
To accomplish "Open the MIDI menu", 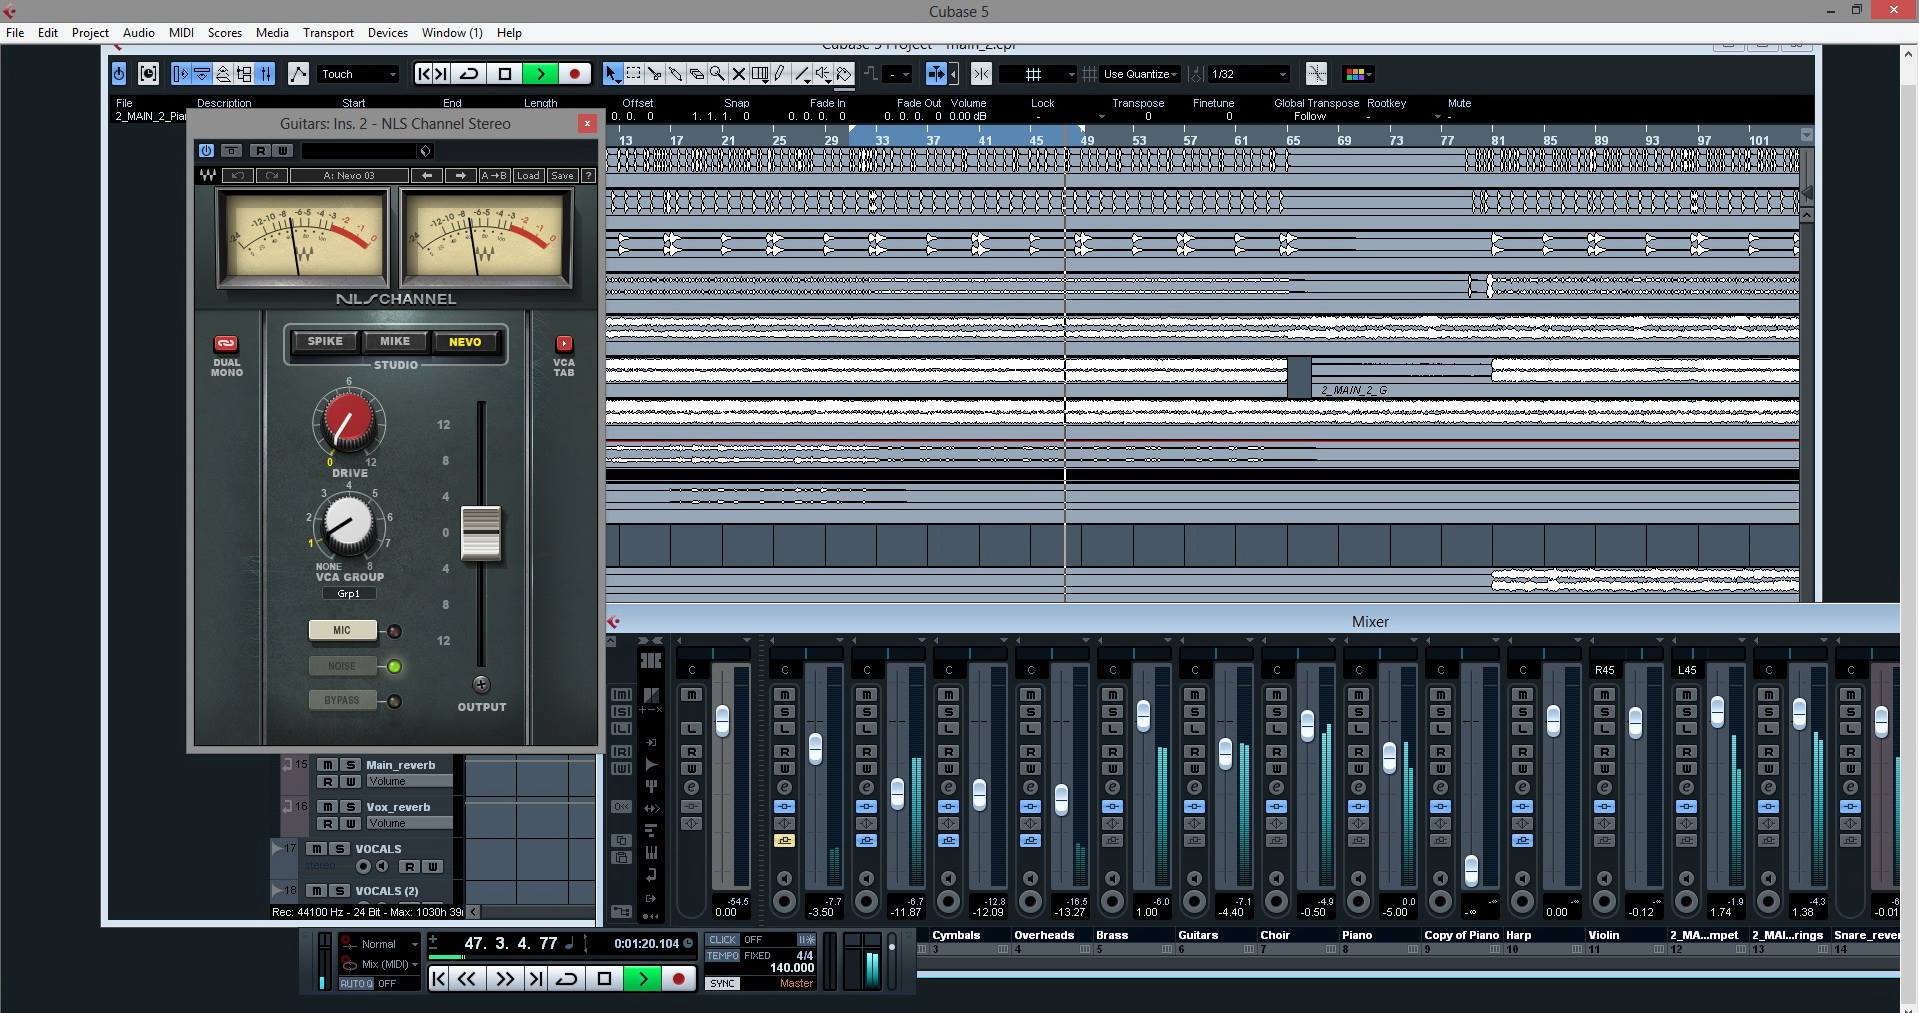I will coord(181,33).
